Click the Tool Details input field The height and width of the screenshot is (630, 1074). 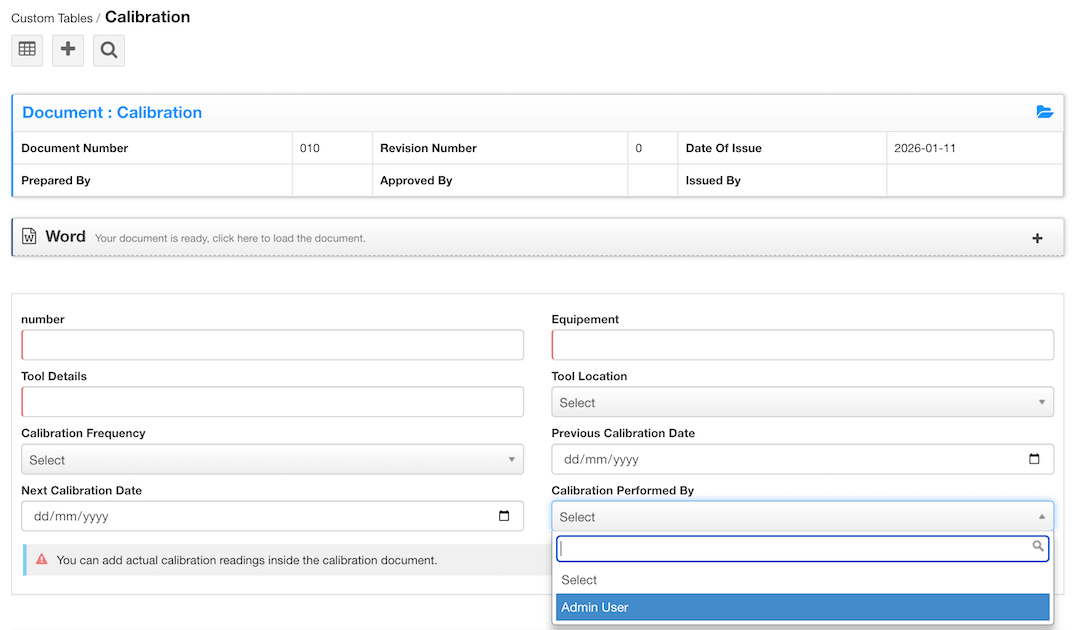272,402
